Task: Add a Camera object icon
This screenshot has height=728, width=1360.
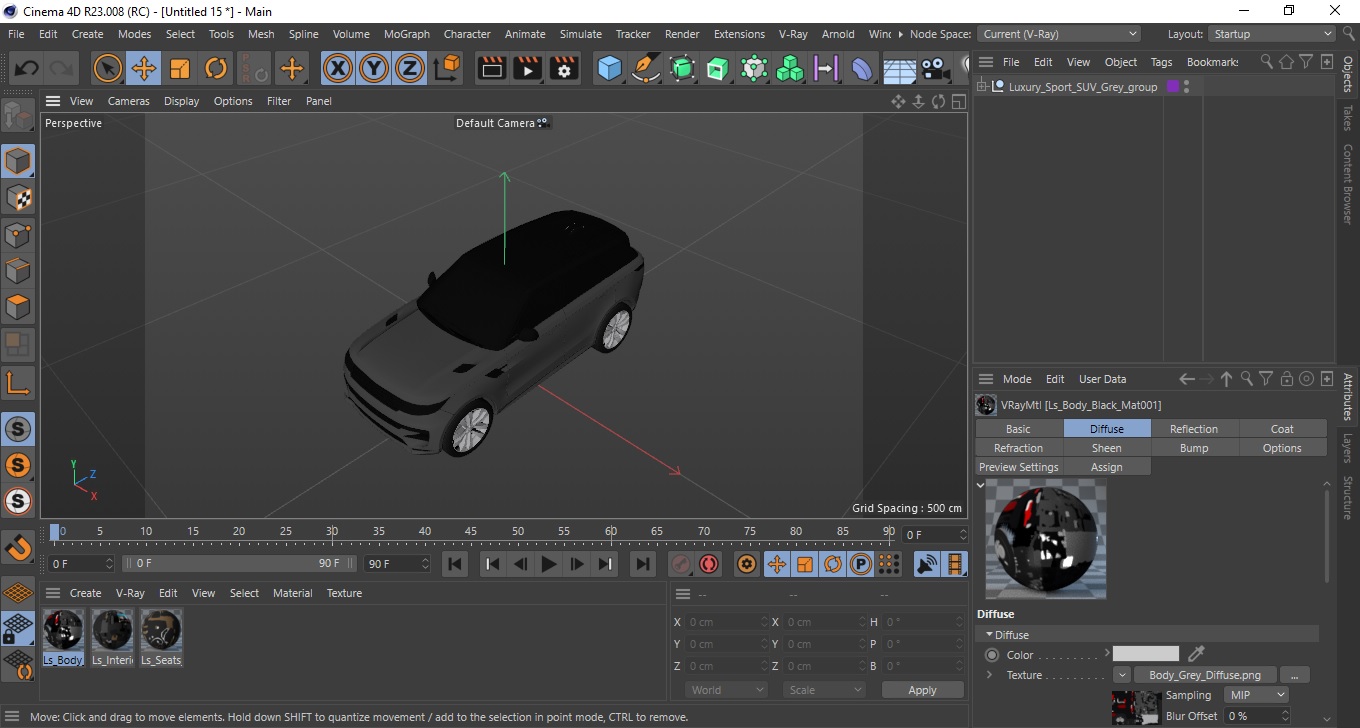Action: (934, 69)
